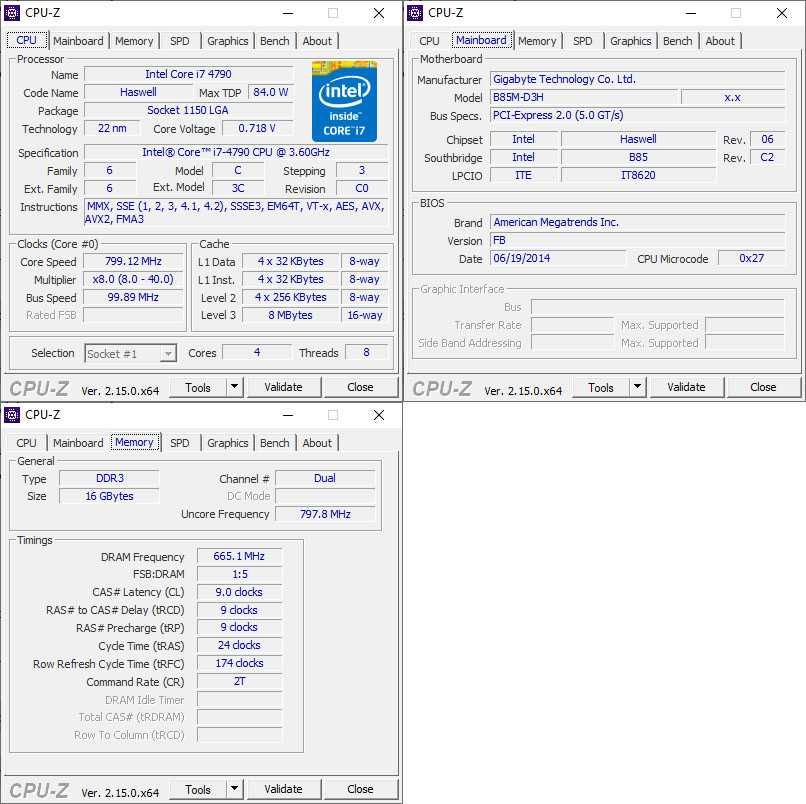Select the Bench tab in the Mainboard window
This screenshot has height=804, width=806.
[677, 41]
